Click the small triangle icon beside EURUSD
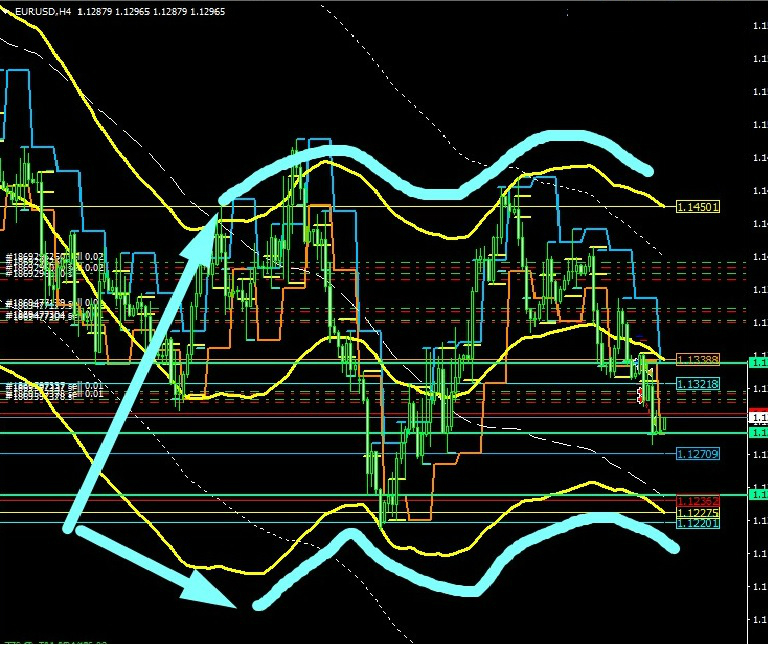The image size is (768, 645). [x=7, y=11]
